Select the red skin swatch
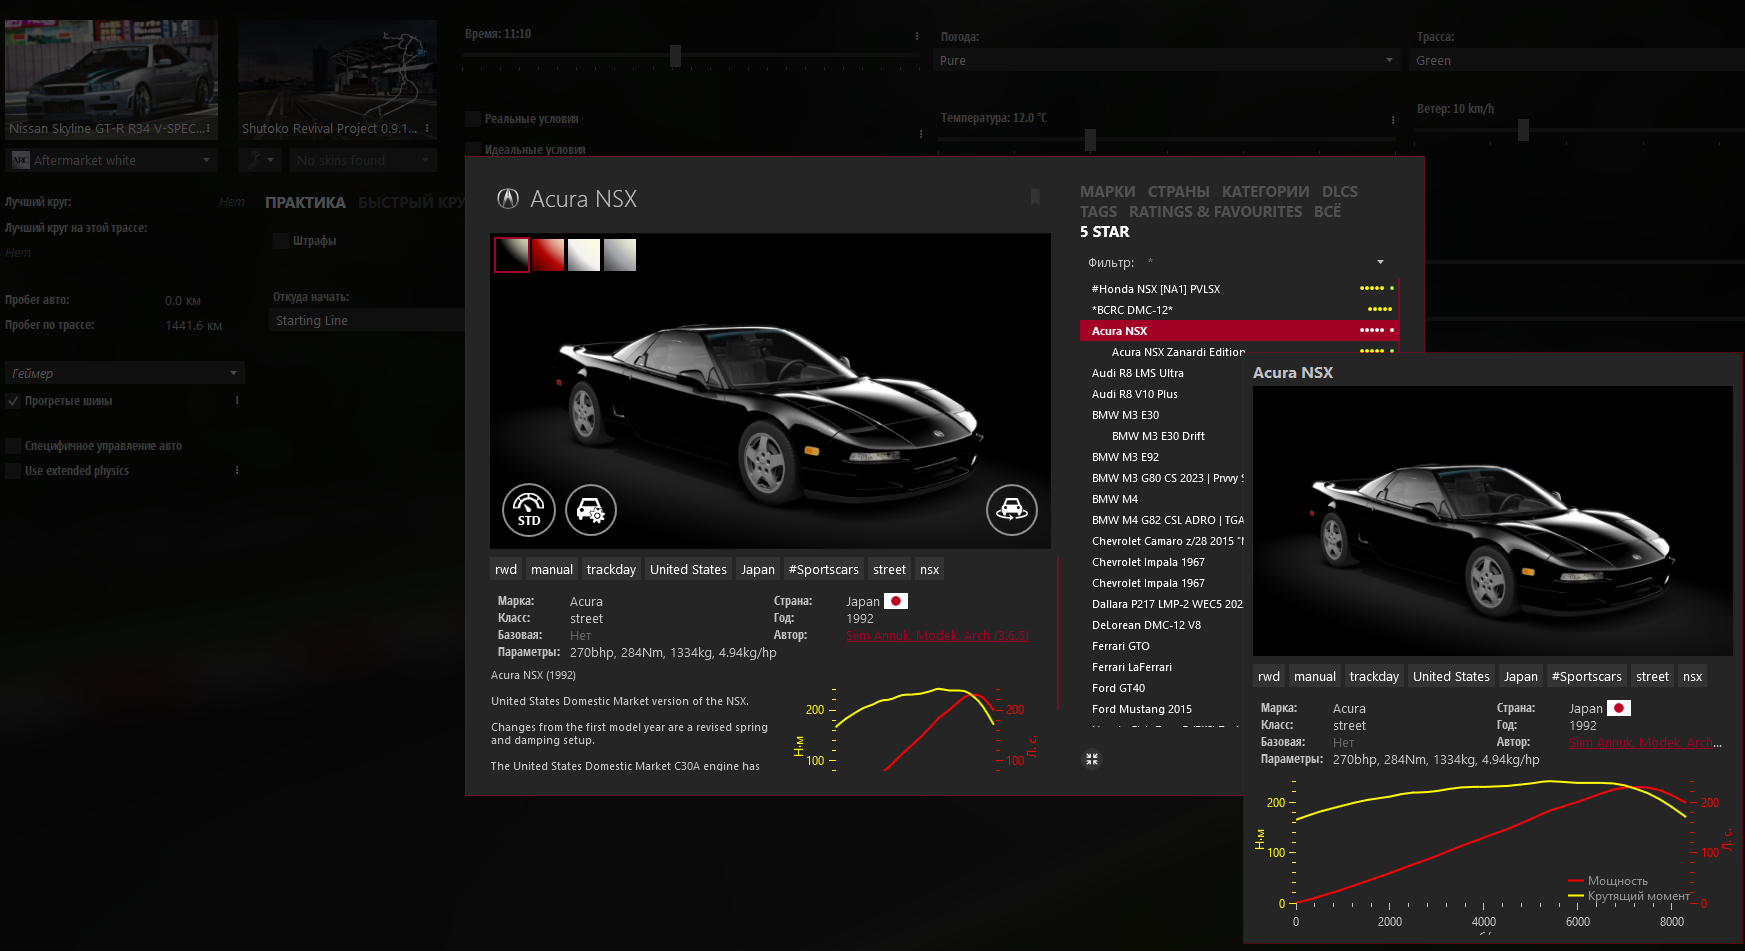 pos(548,255)
